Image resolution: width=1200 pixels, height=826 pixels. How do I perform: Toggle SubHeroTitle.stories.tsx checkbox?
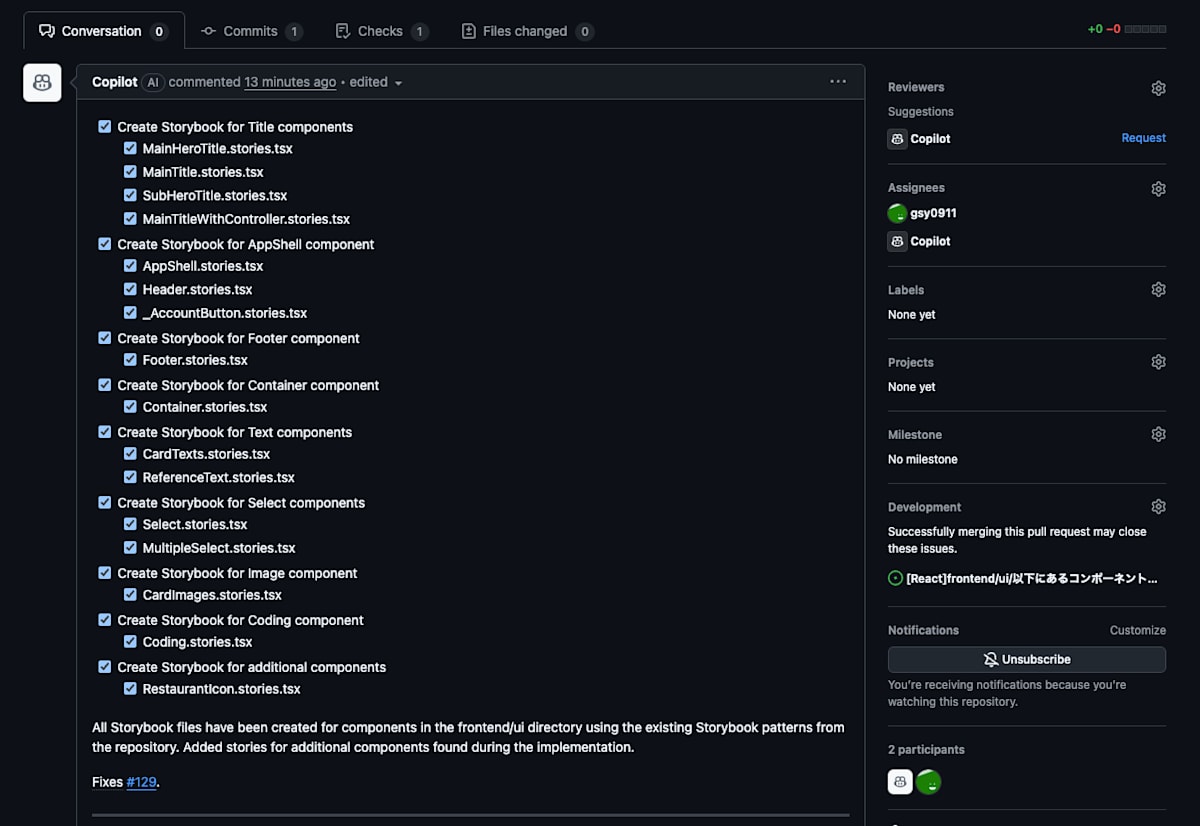click(x=130, y=195)
